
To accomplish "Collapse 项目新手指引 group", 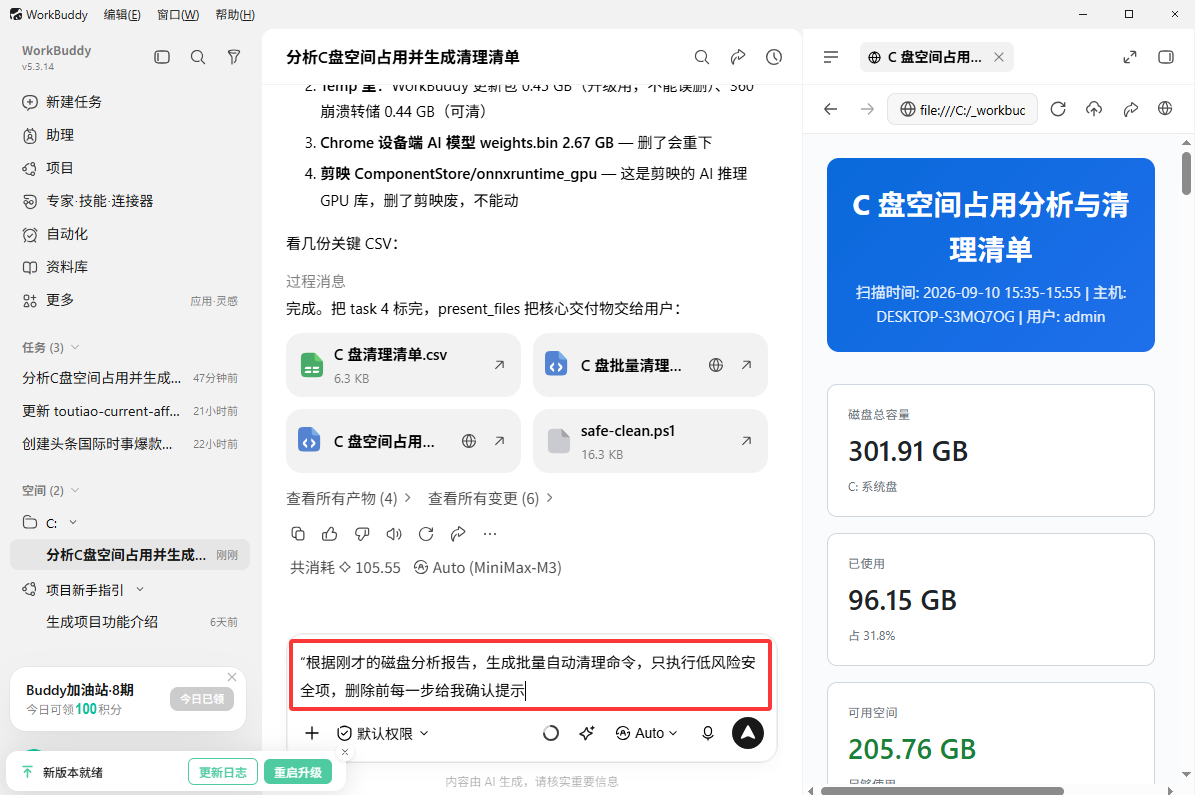I will pos(139,590).
